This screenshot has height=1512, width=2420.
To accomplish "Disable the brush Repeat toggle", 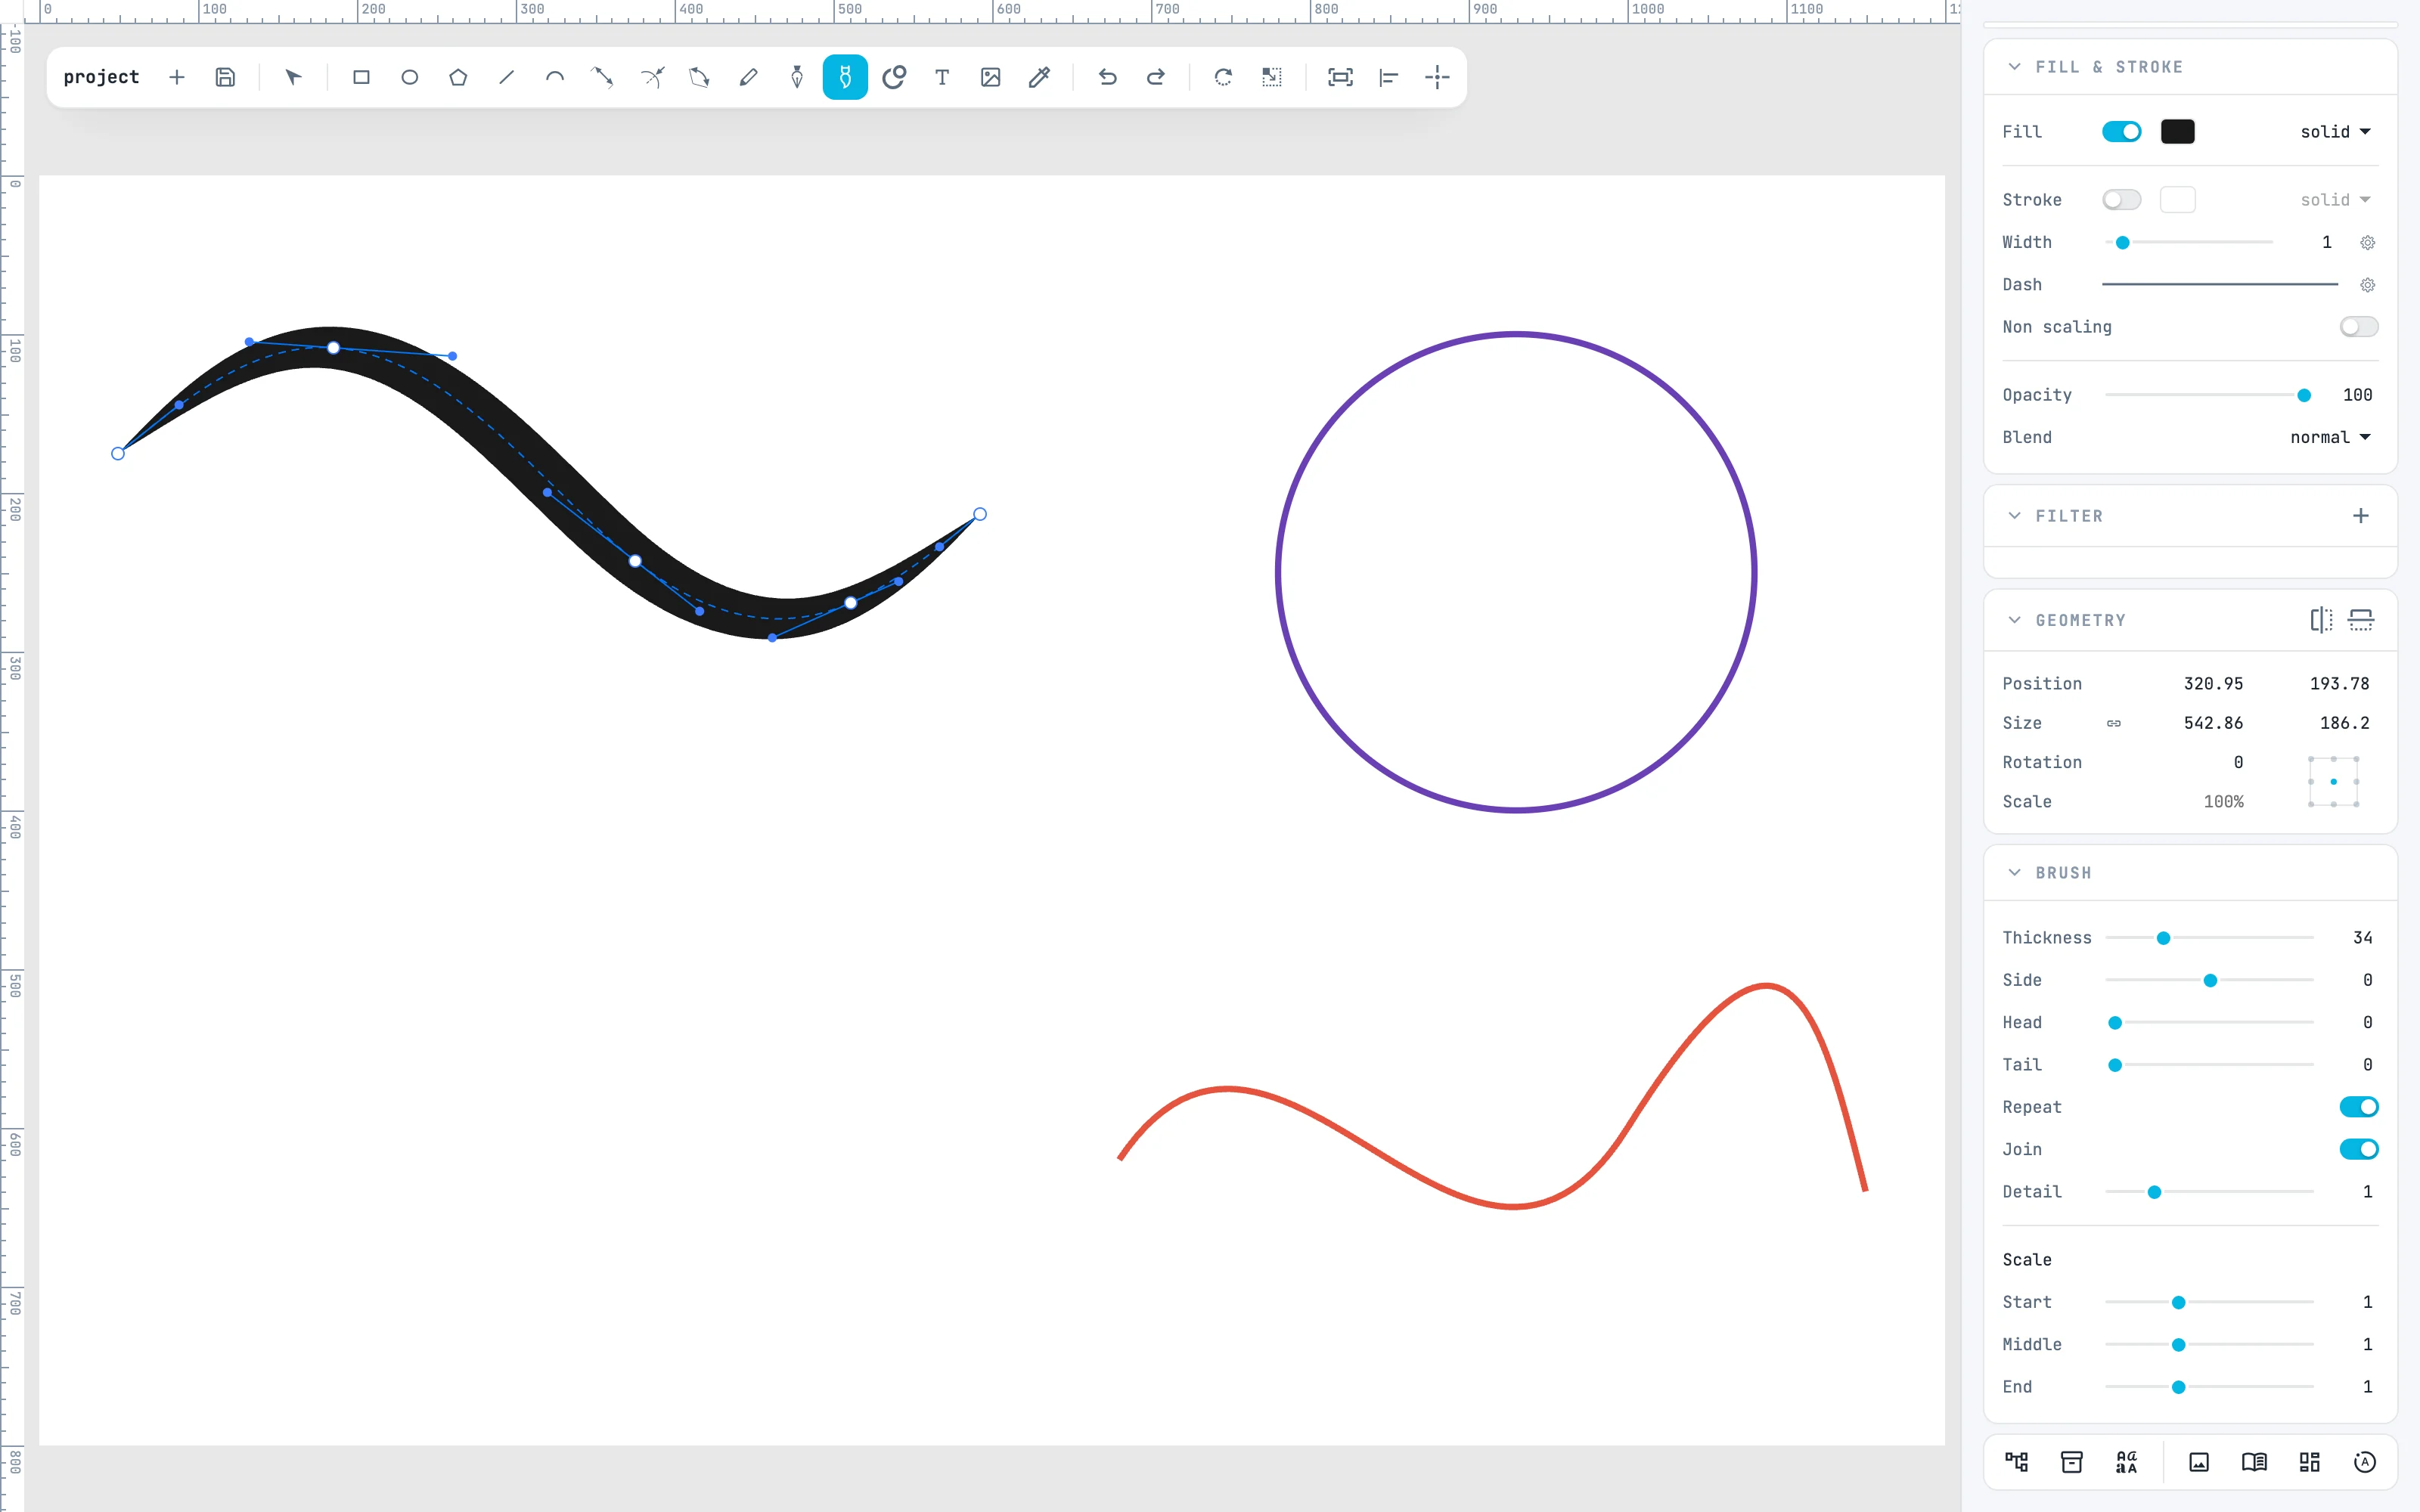I will tap(2359, 1107).
